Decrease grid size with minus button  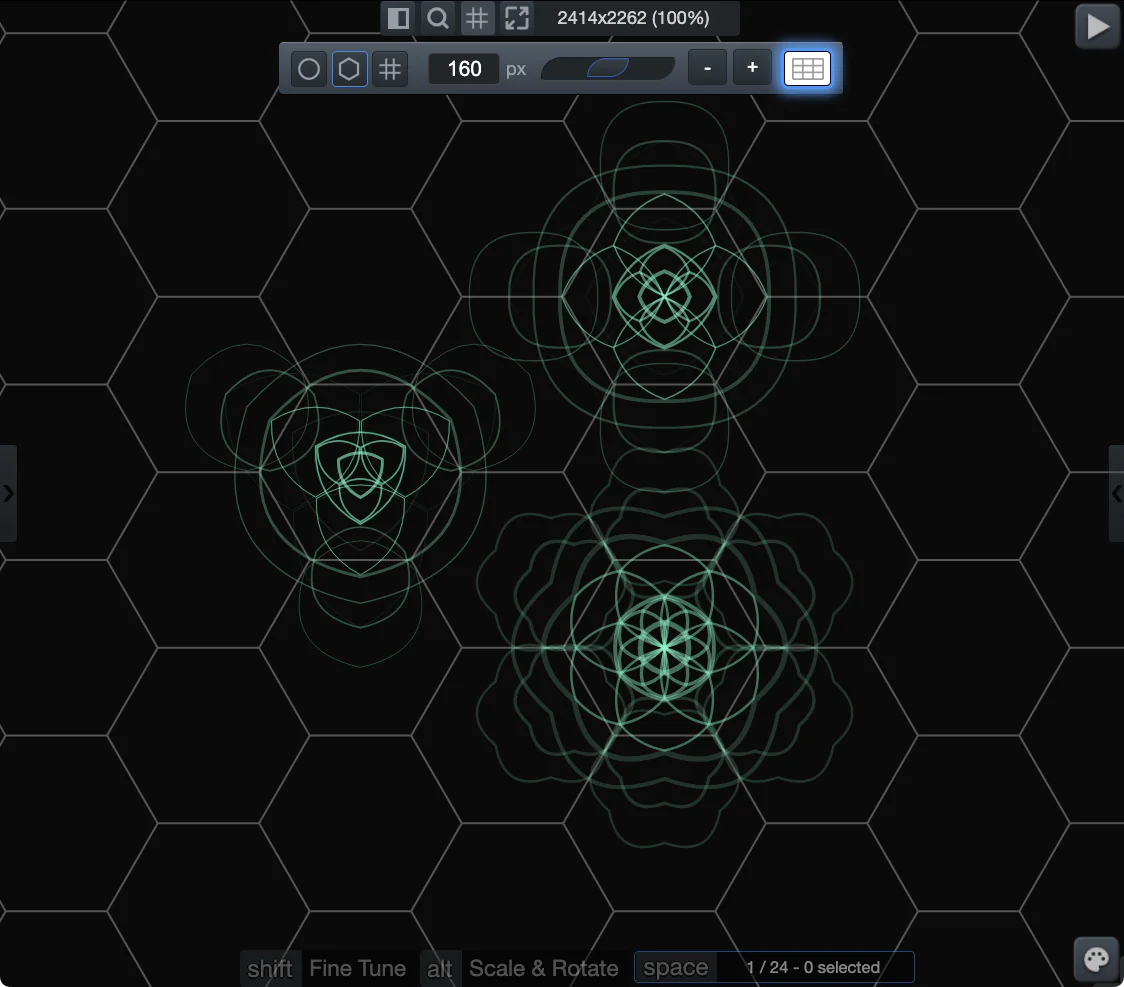708,68
